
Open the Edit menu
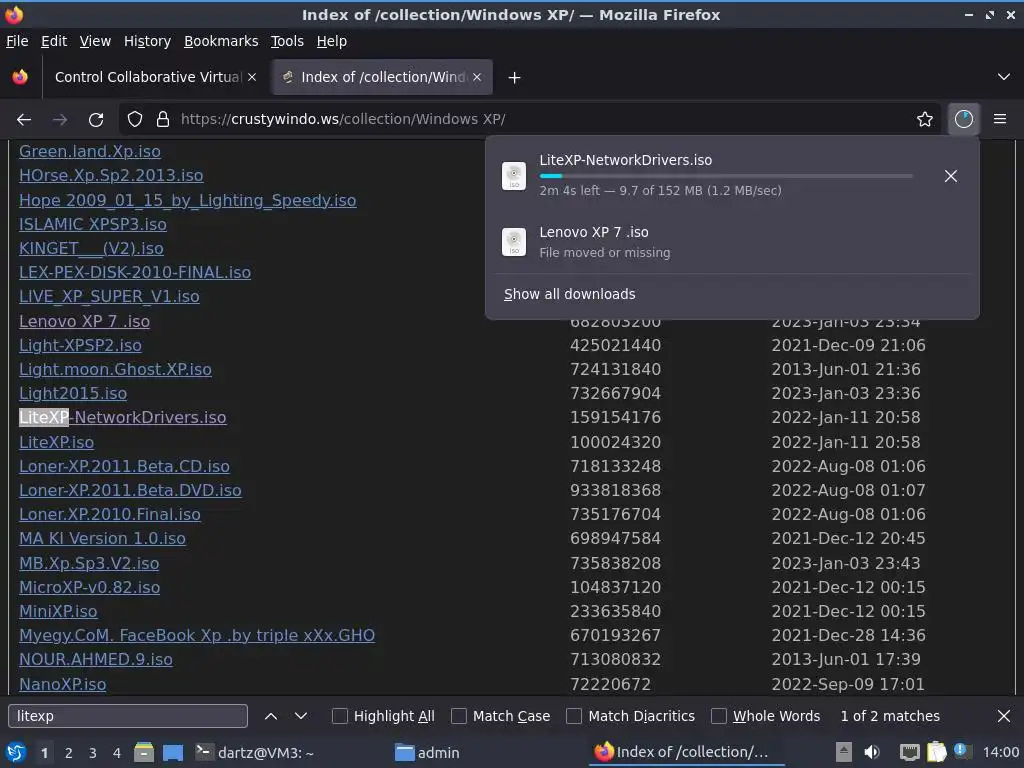[54, 41]
